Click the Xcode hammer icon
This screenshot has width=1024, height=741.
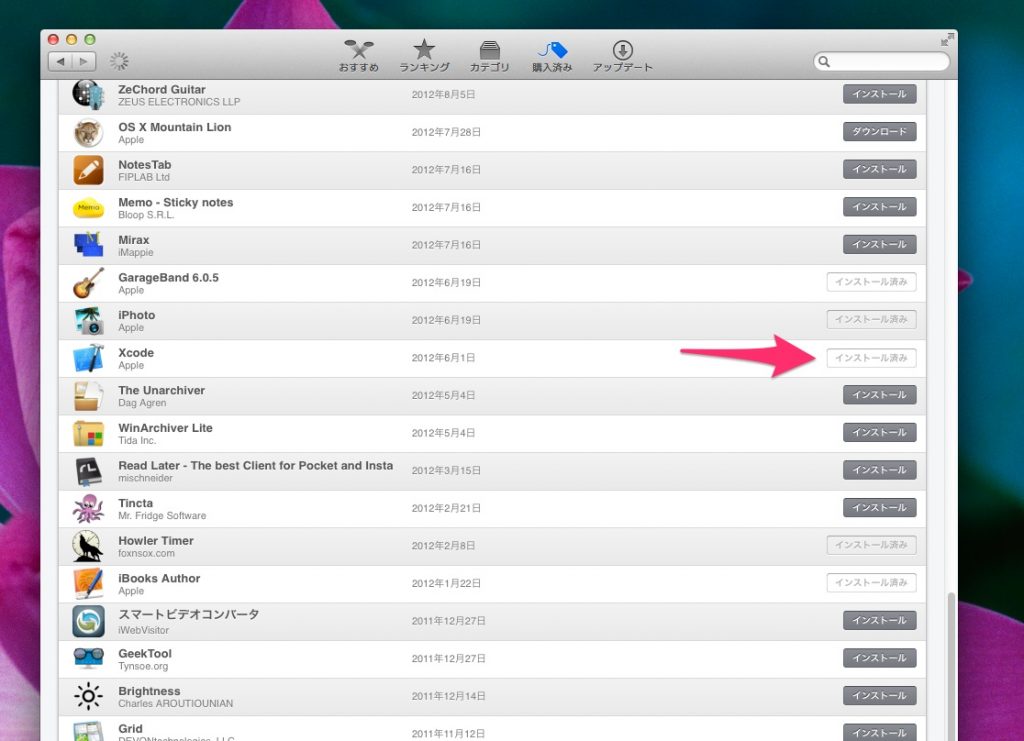[88, 358]
